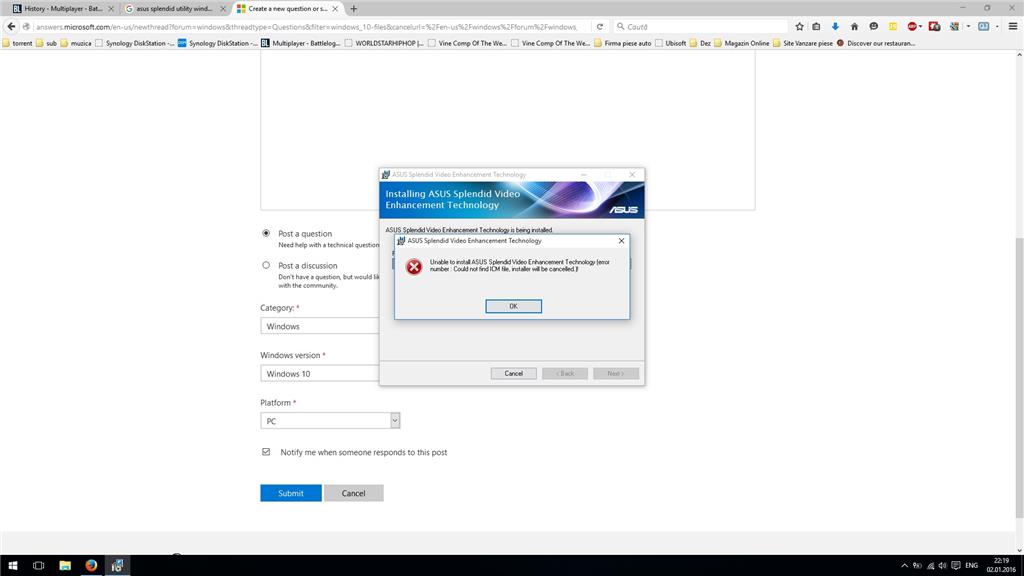Open the 'Ubisoft' bookmark
This screenshot has width=1024, height=576.
[671, 43]
